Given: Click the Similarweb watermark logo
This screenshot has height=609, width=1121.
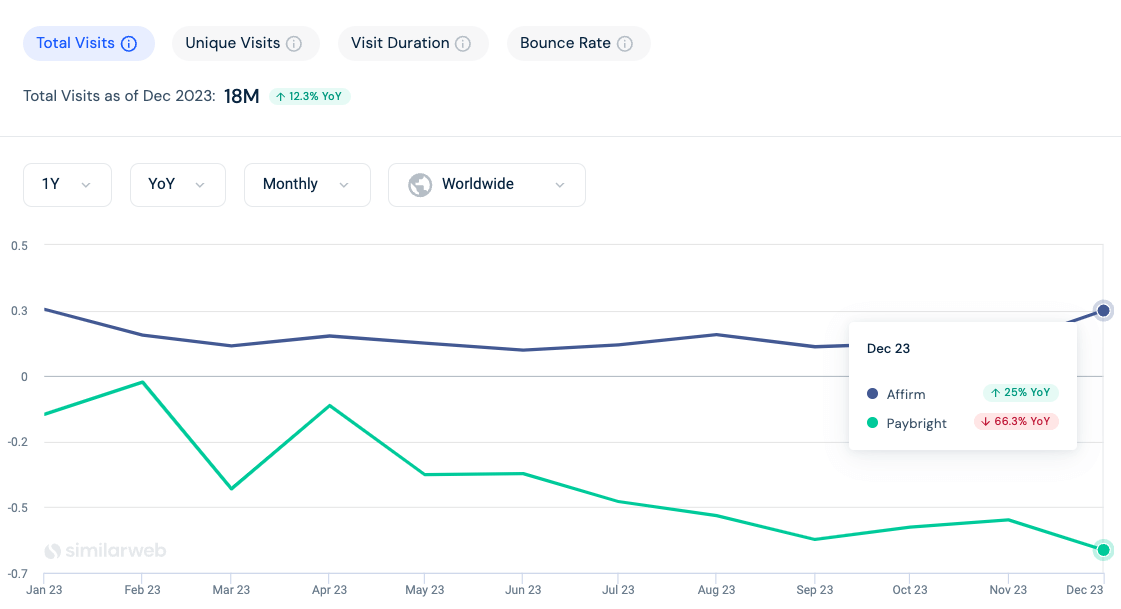Looking at the screenshot, I should 104,550.
